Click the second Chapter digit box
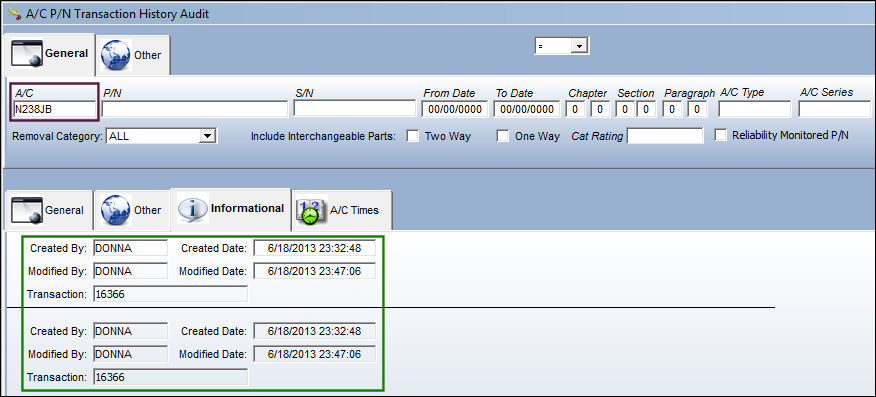 pyautogui.click(x=600, y=109)
